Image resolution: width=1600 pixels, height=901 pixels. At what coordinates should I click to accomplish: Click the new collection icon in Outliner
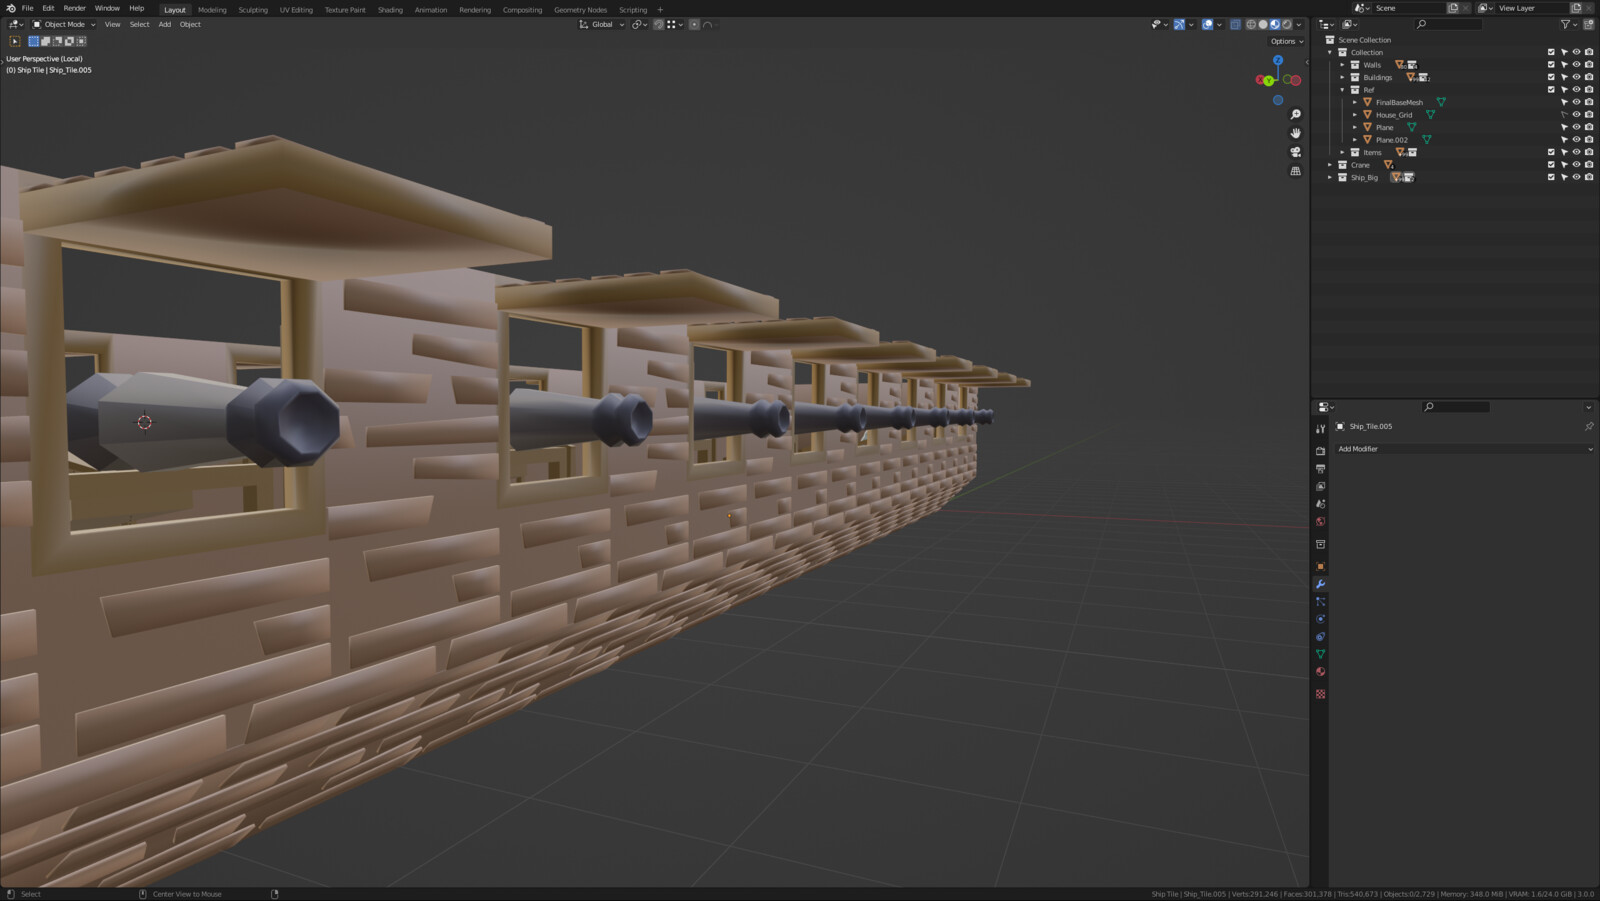tap(1588, 24)
